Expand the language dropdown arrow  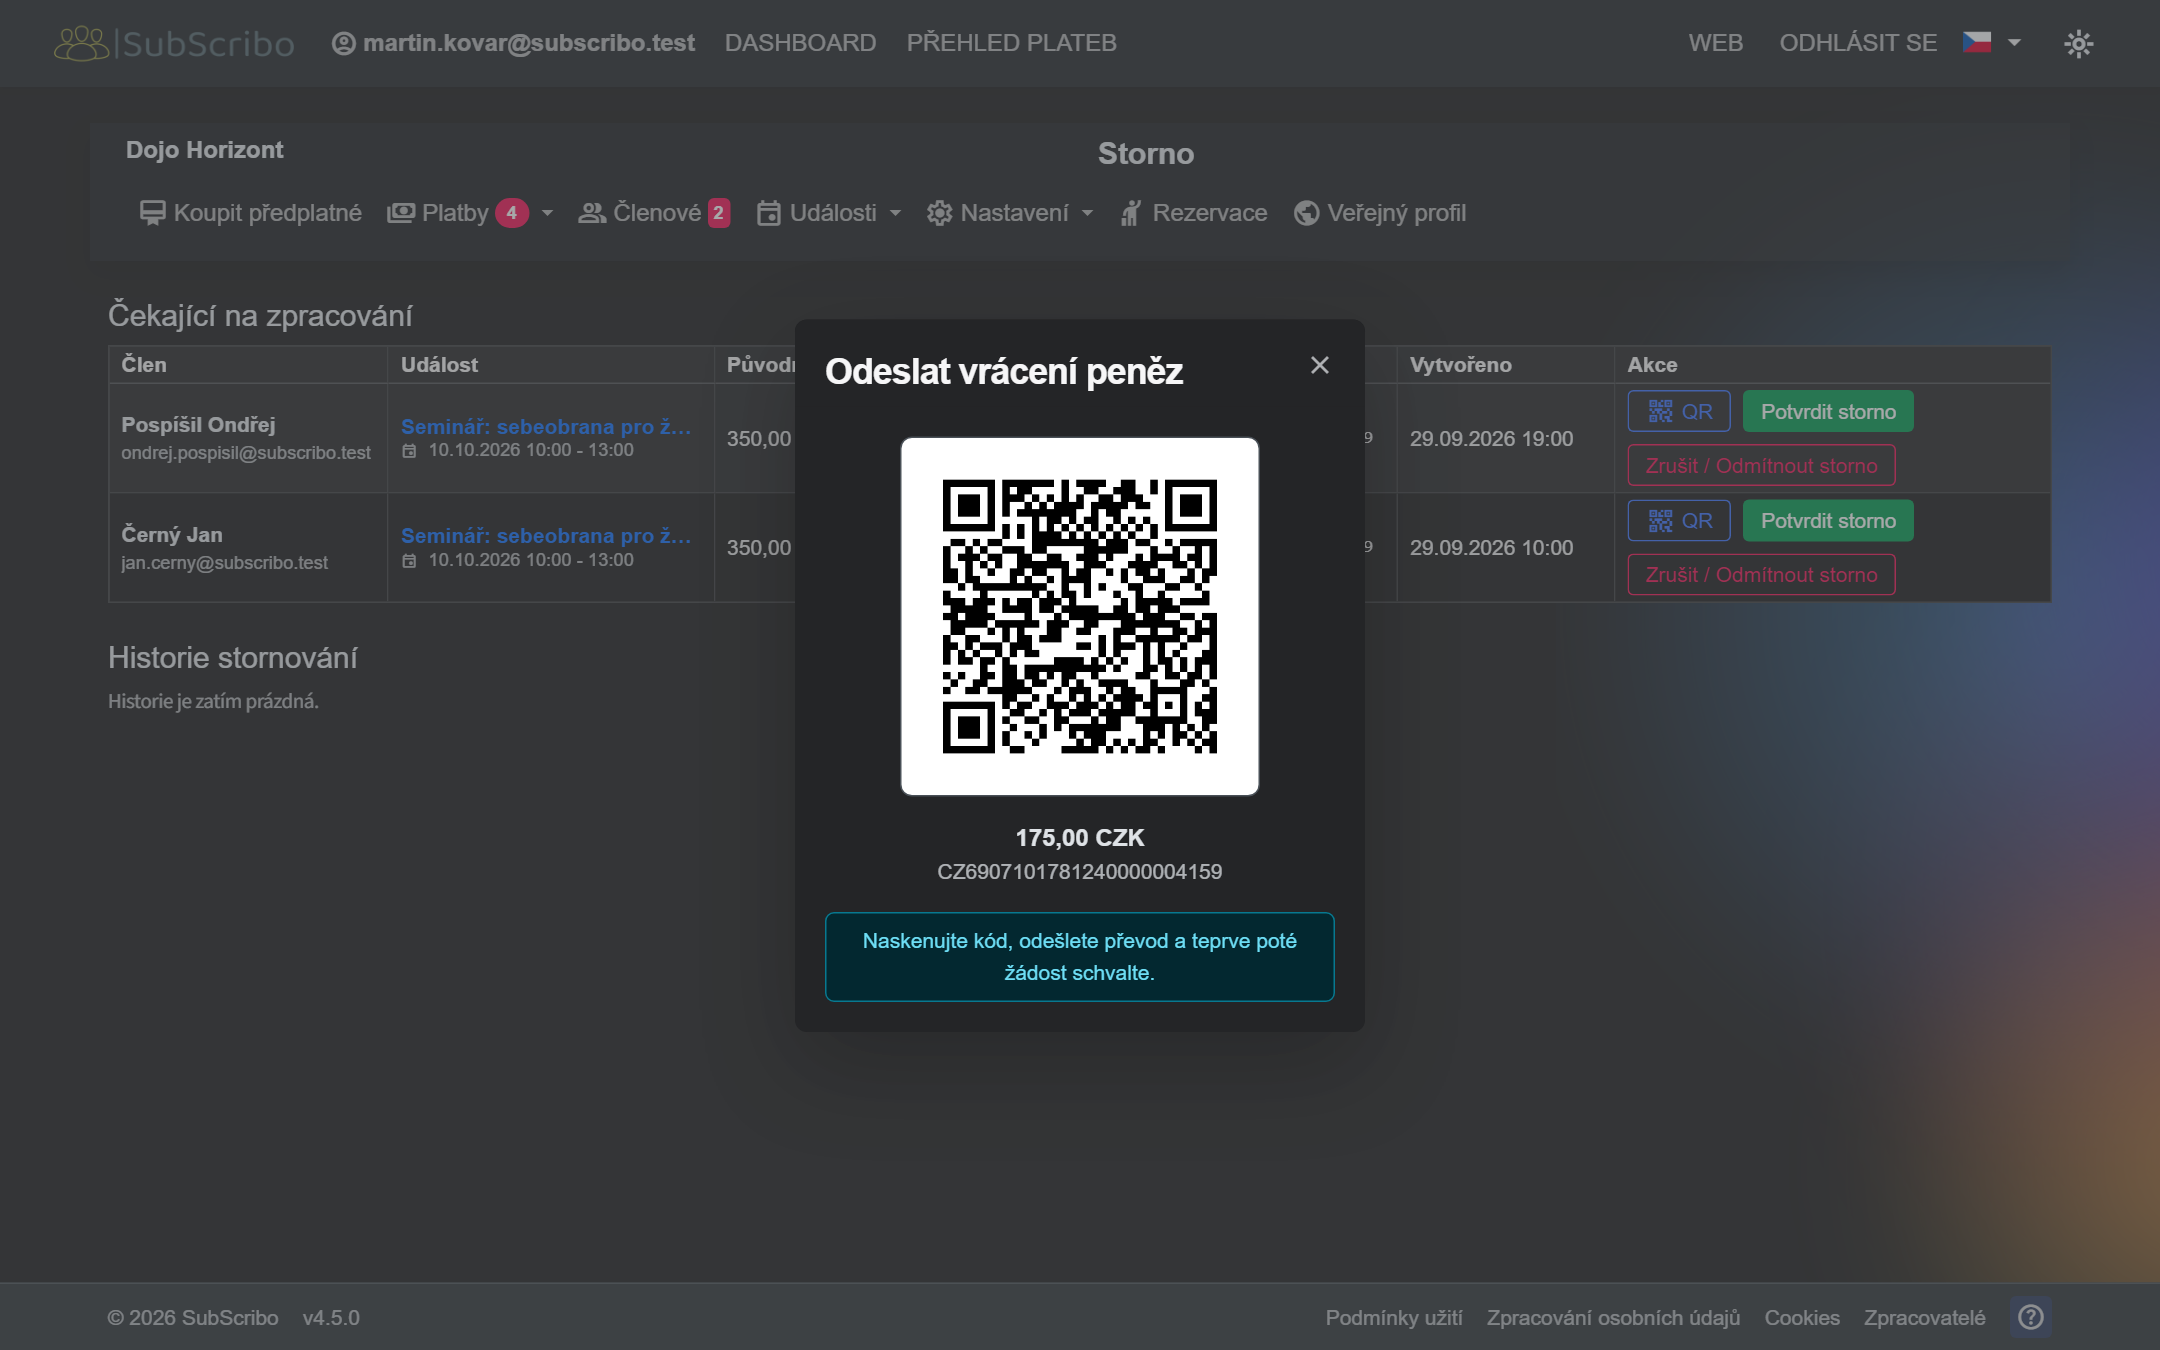[x=2014, y=43]
